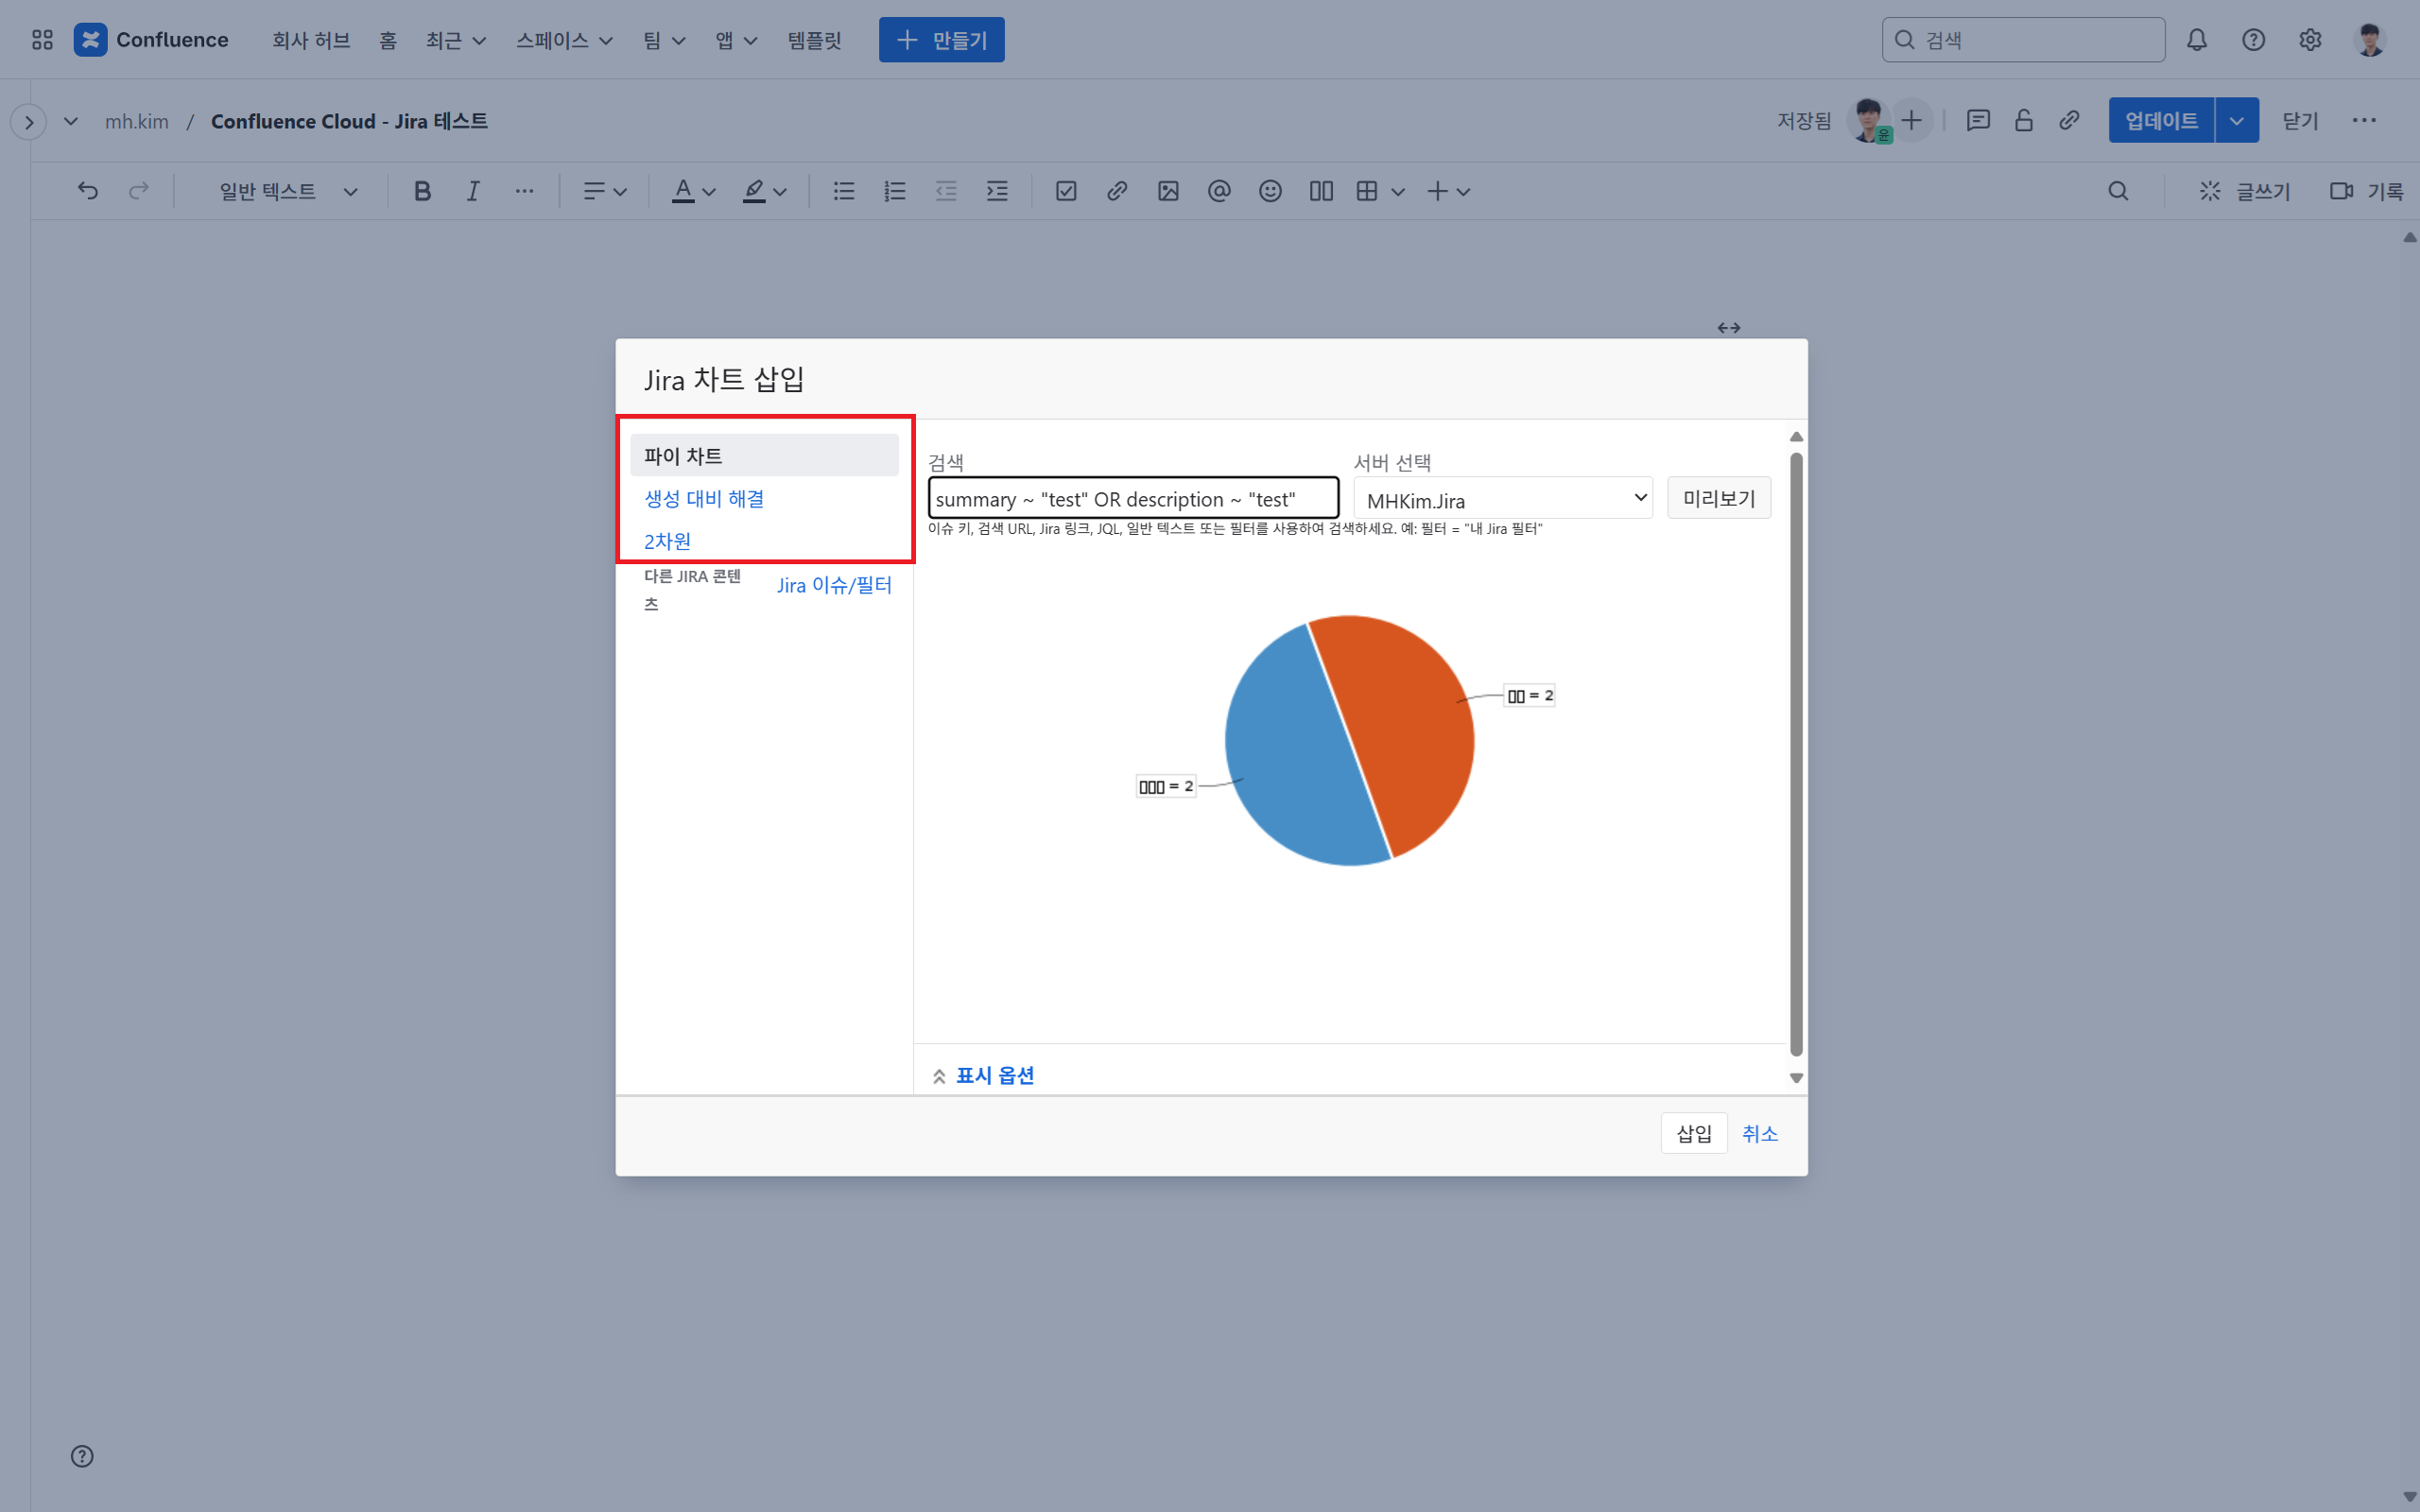Click the 만들기 button
This screenshot has height=1512, width=2420.
[x=941, y=40]
